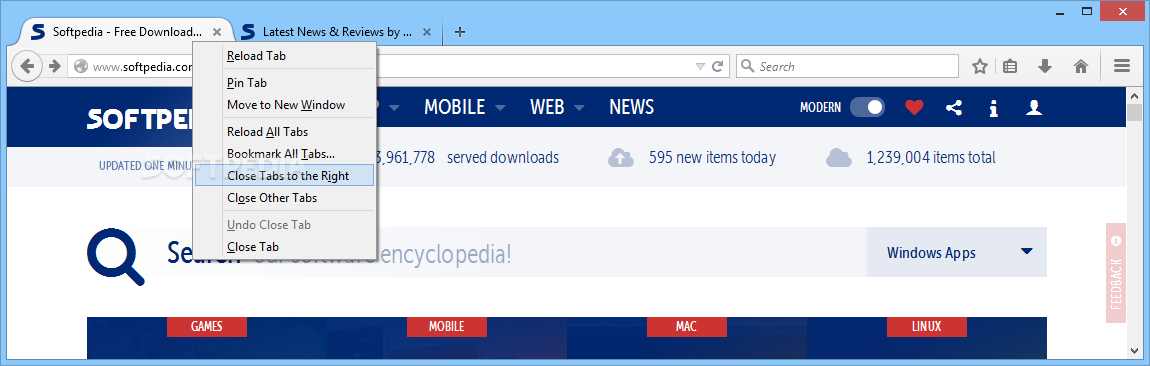
Task: Click the MAC category label
Action: coord(686,326)
